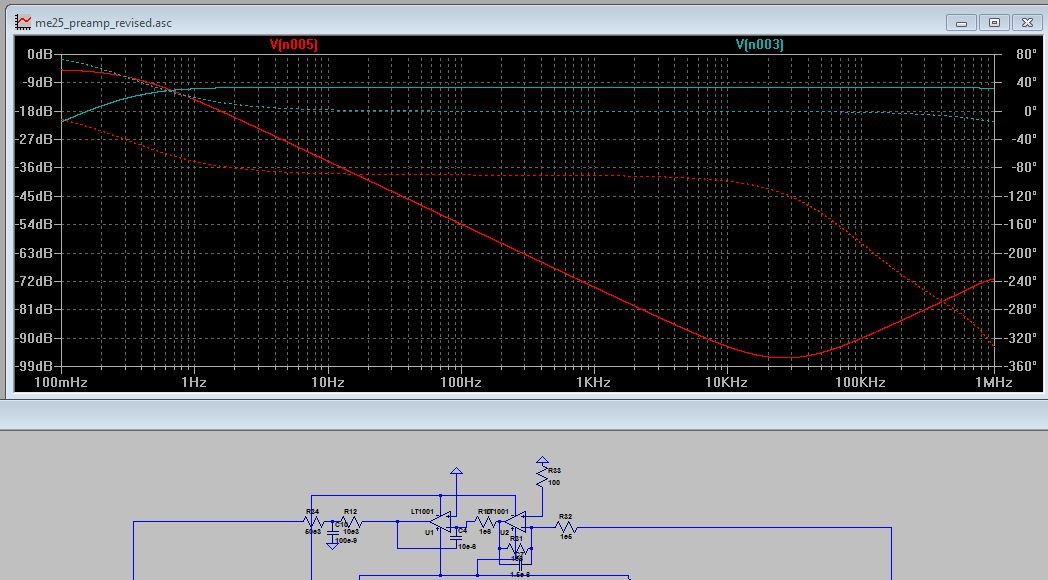Image resolution: width=1048 pixels, height=580 pixels.
Task: Select capacitor C10 symbol
Action: coord(332,533)
